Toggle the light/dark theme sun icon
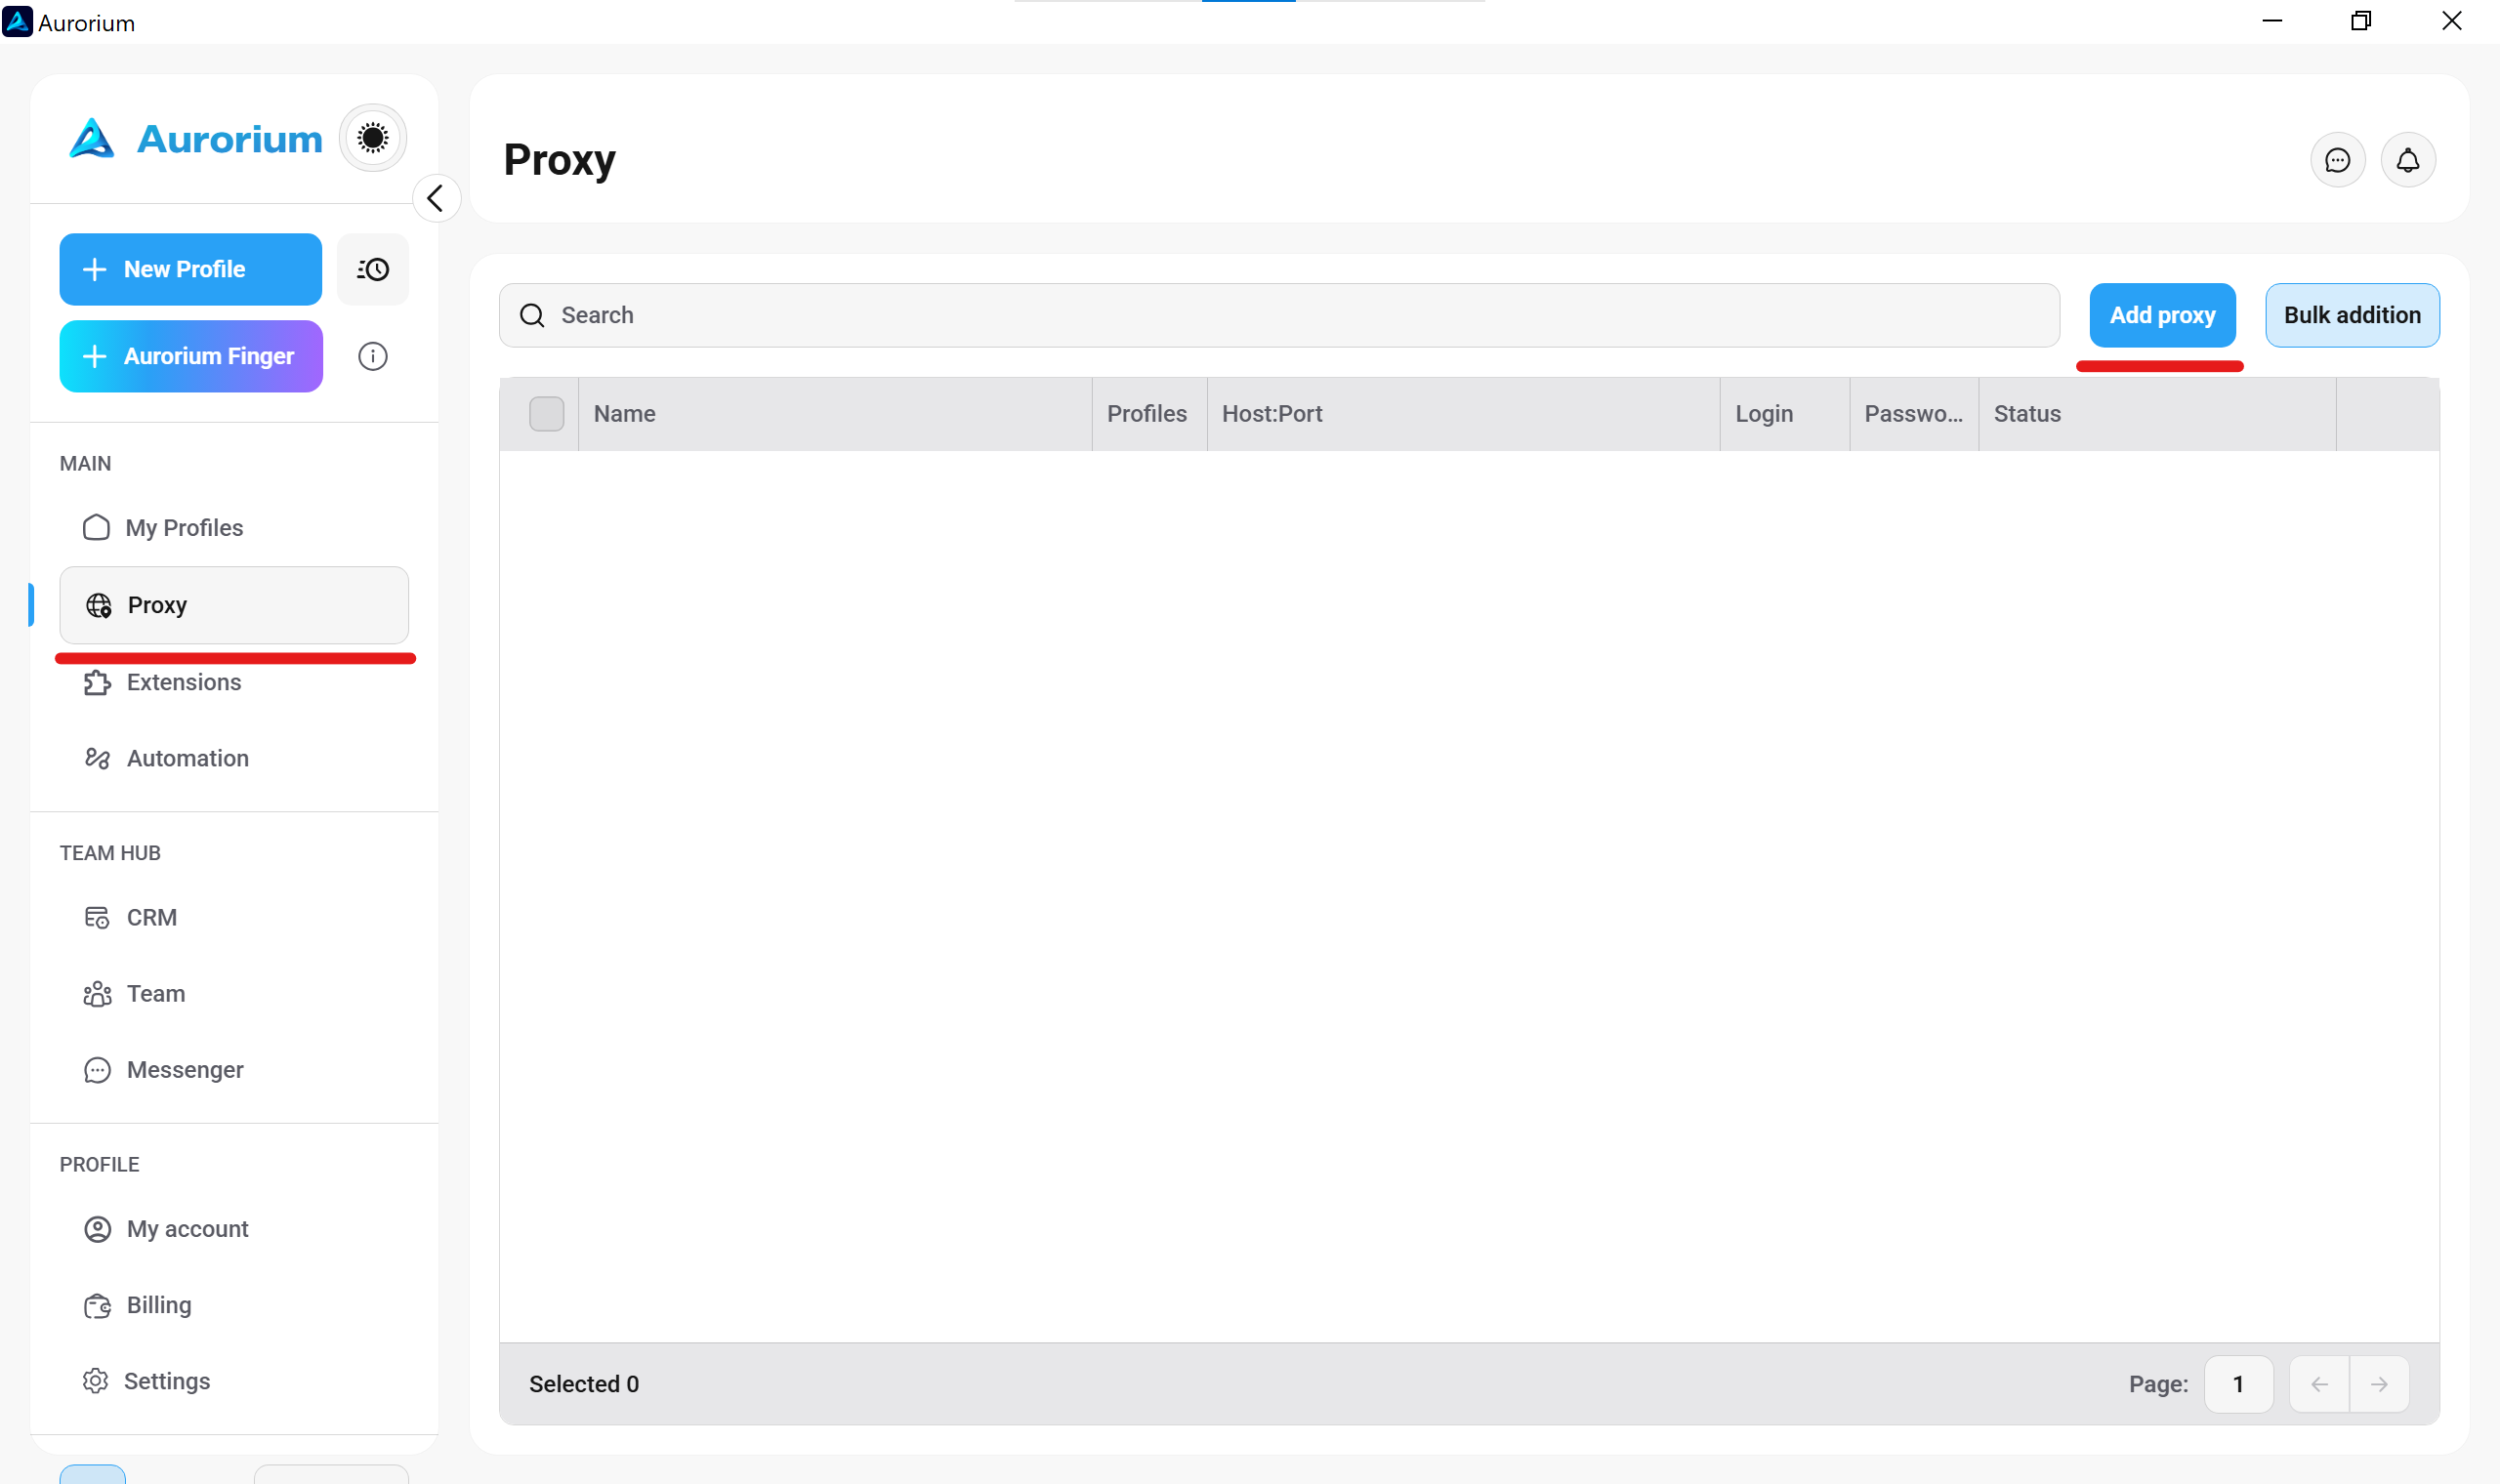 pyautogui.click(x=372, y=138)
